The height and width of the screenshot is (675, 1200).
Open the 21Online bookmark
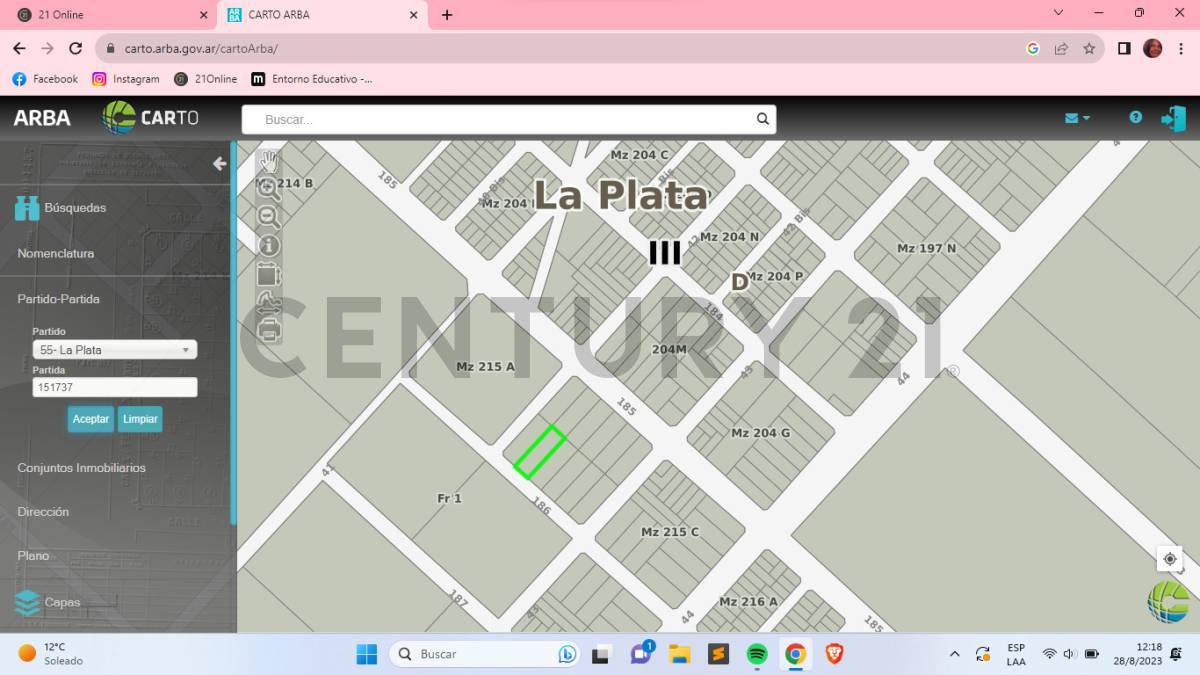click(x=206, y=79)
